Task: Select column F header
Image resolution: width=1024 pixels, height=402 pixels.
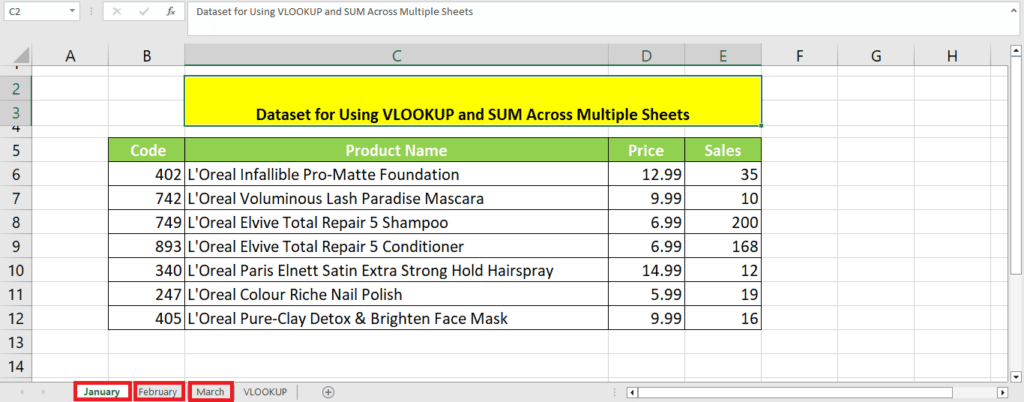Action: tap(799, 57)
